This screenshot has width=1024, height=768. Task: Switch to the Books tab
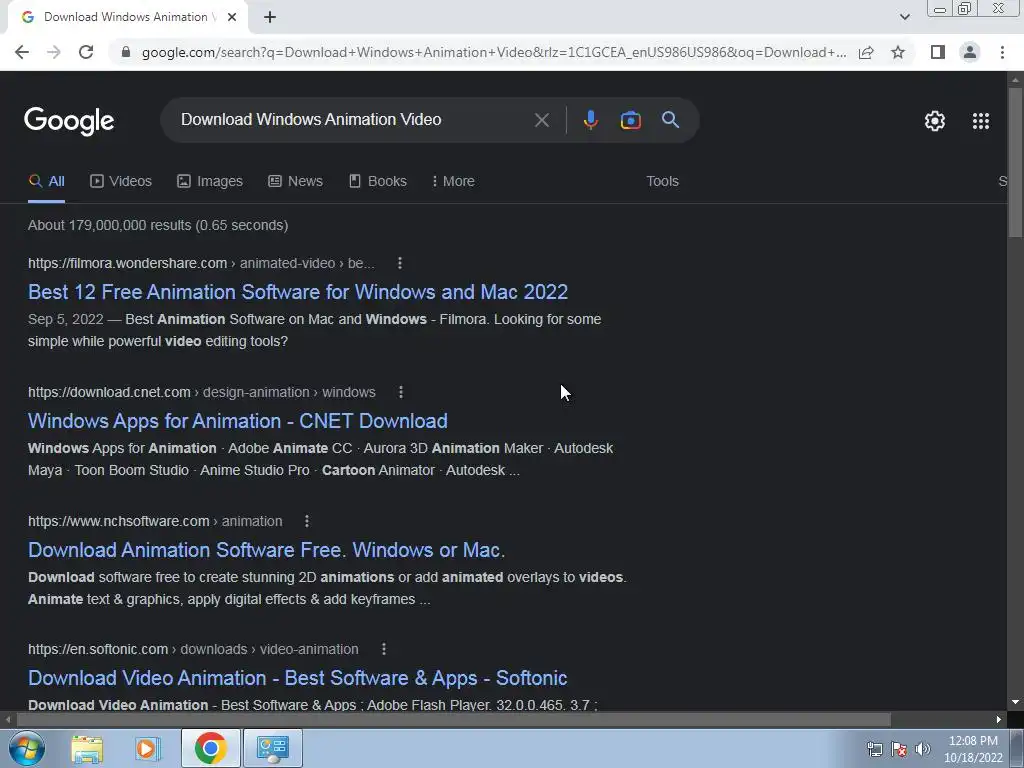(x=377, y=182)
